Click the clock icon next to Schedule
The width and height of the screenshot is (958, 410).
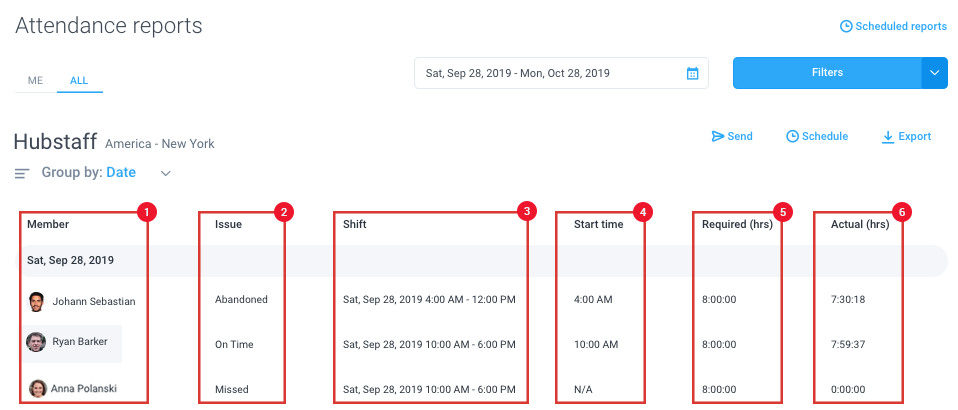[x=792, y=136]
